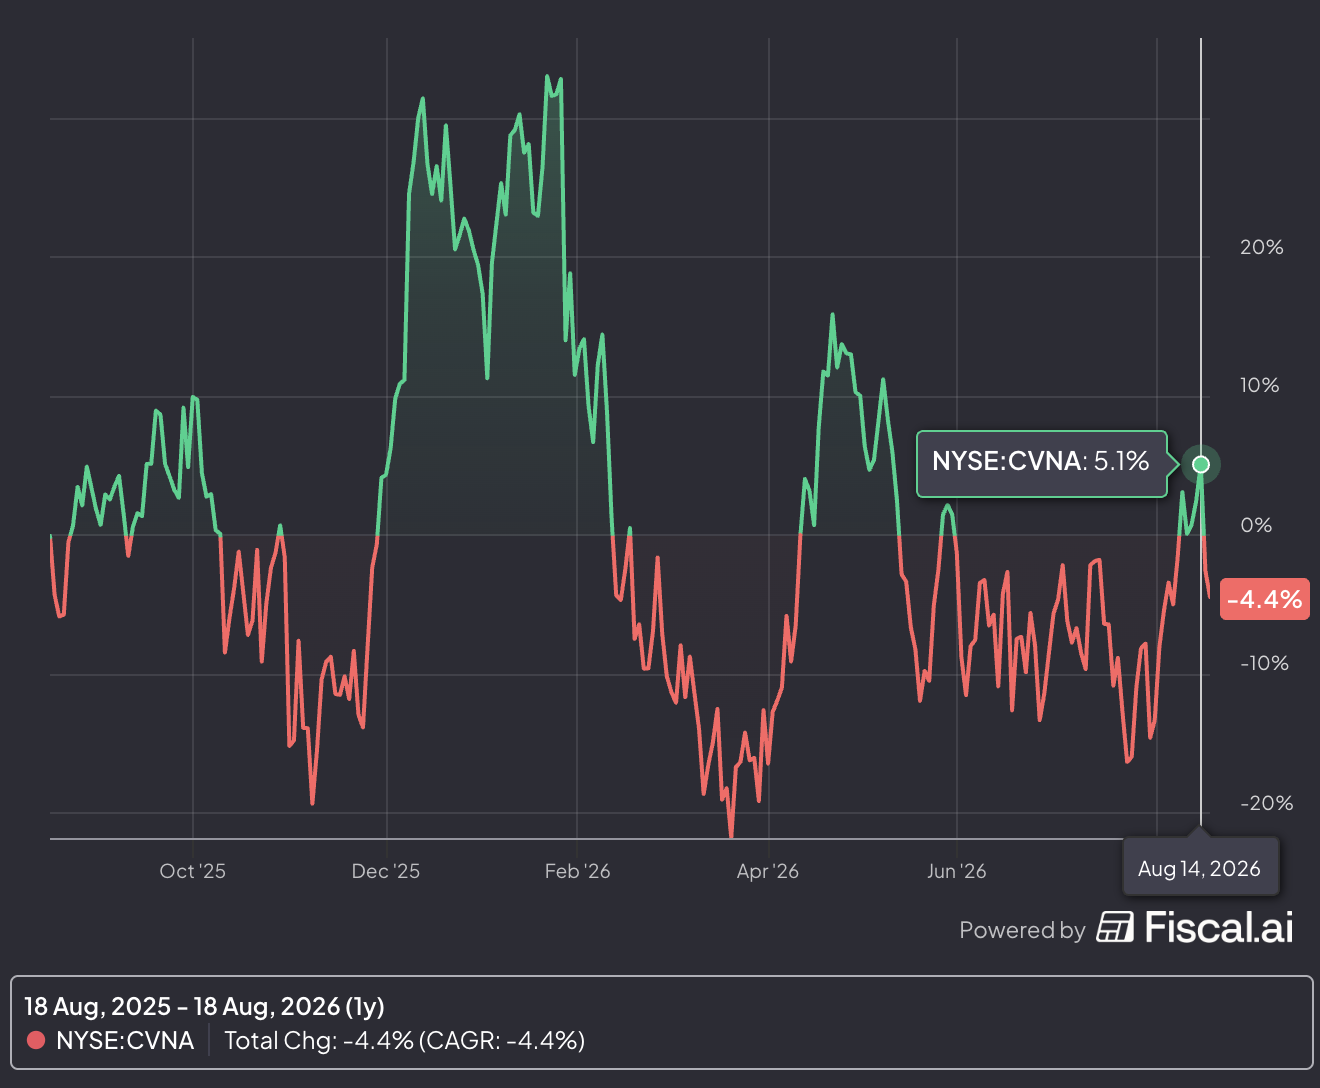
Task: Click the NYSE:CVNA: 5.1% tooltip
Action: [x=1042, y=463]
